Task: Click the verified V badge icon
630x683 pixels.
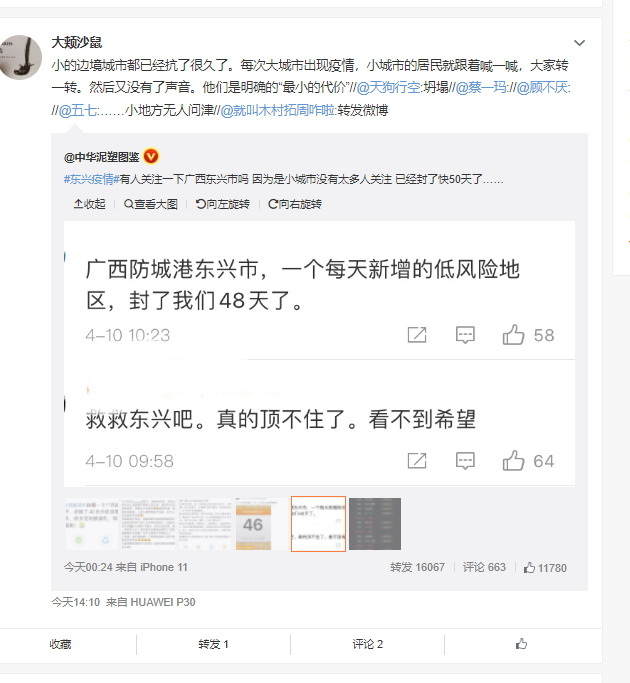Action: pos(151,156)
